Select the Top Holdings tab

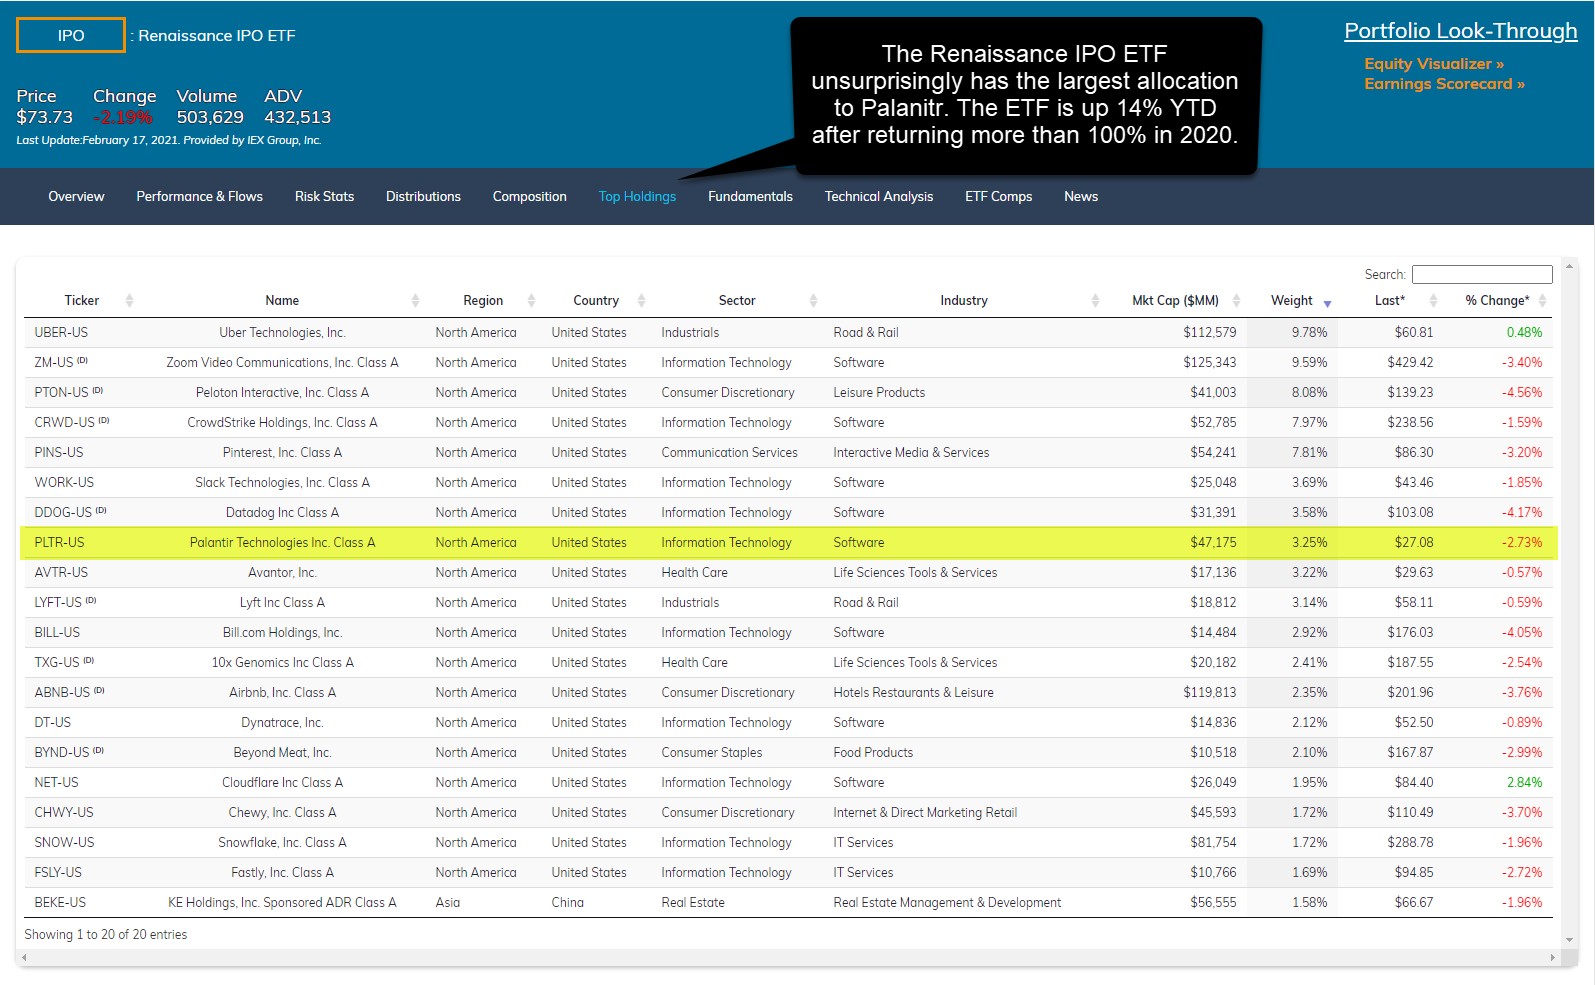tap(637, 197)
